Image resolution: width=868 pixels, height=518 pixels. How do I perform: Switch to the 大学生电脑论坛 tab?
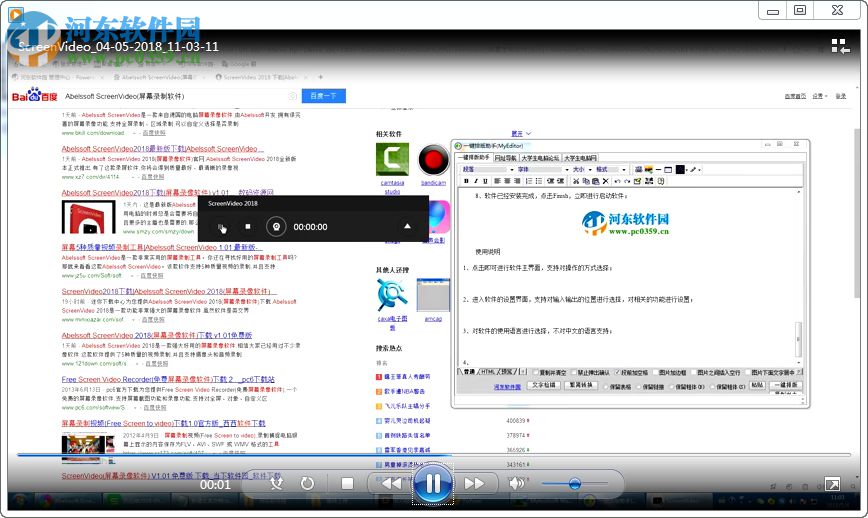540,158
